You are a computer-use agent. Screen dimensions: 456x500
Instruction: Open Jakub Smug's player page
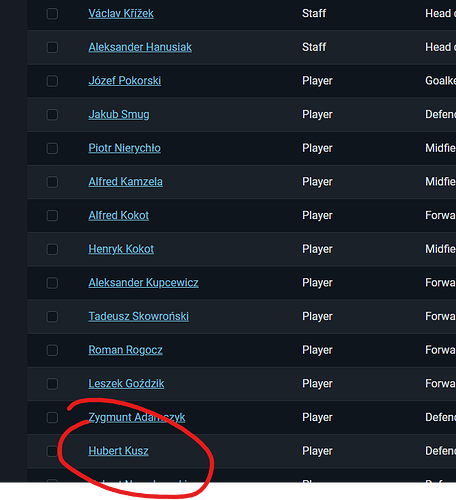coord(119,115)
